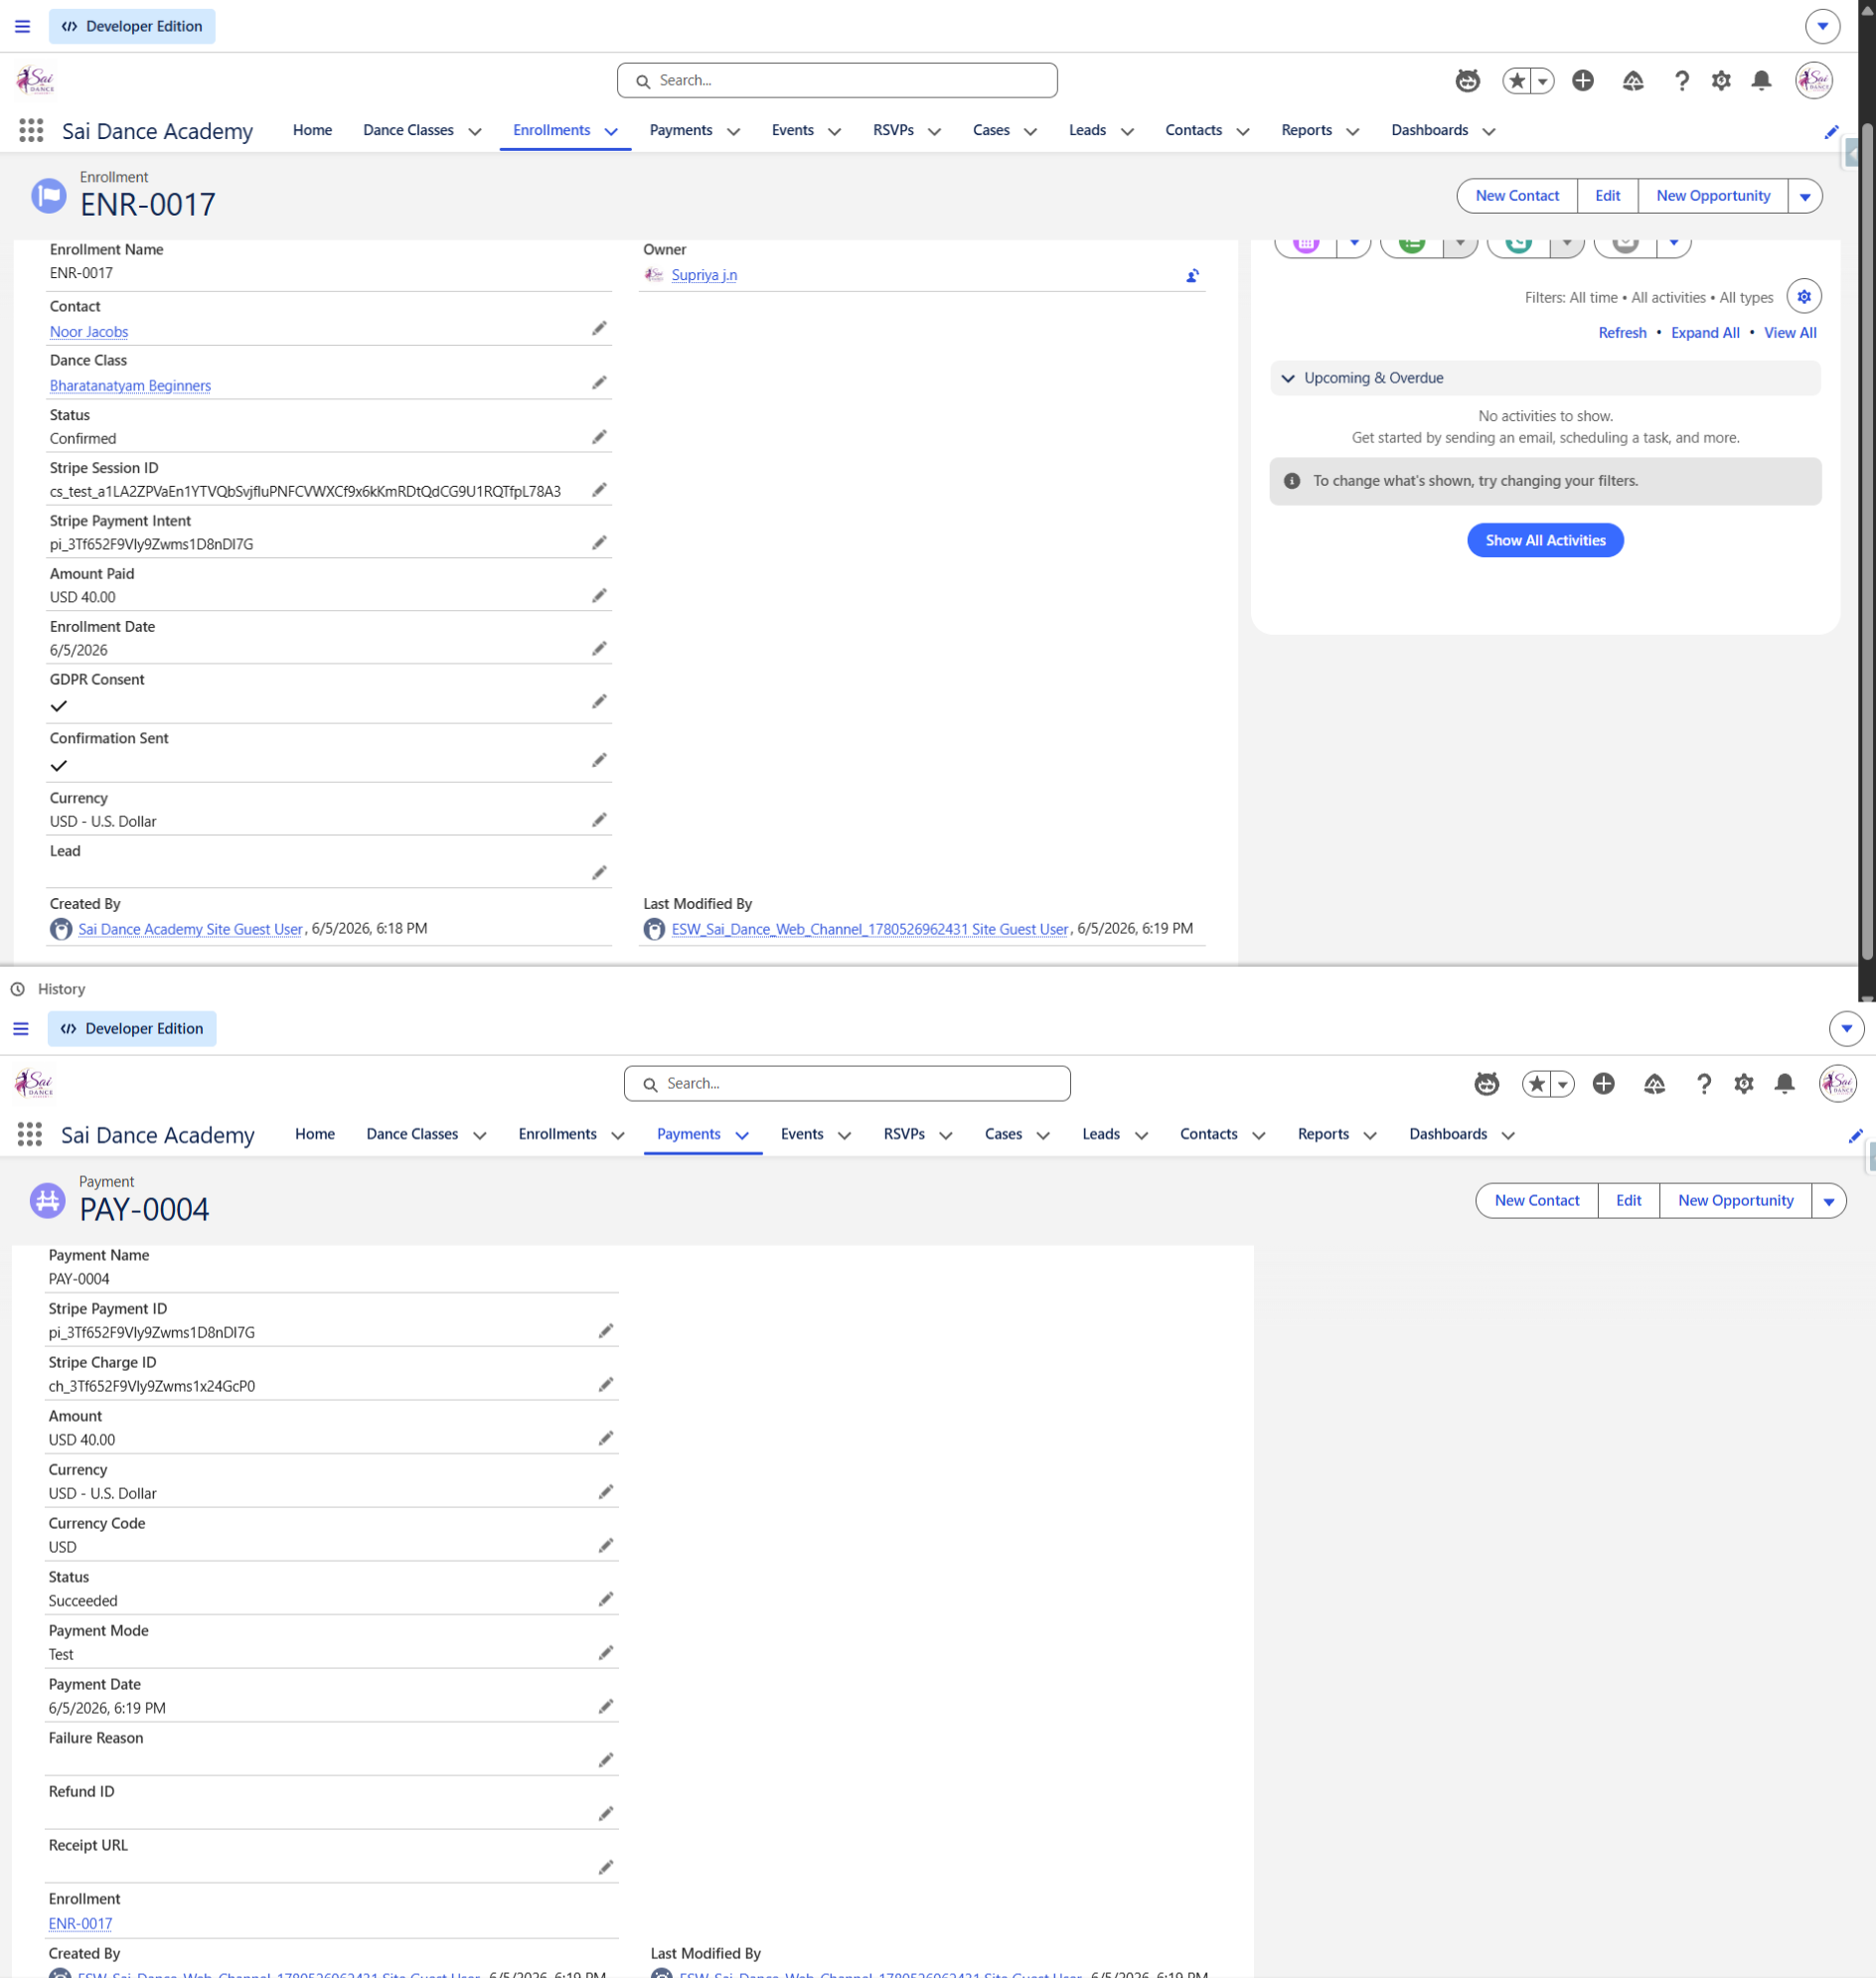The height and width of the screenshot is (1978, 1876).
Task: Open more actions dropdown on PAY-0004 header
Action: tap(1829, 1201)
